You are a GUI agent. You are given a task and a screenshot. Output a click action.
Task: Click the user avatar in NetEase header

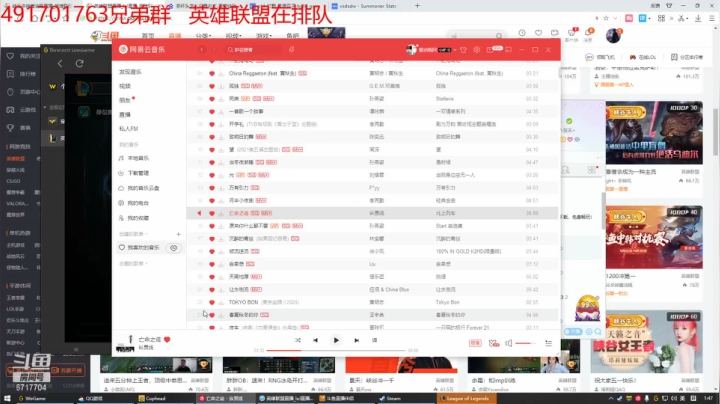[411, 50]
